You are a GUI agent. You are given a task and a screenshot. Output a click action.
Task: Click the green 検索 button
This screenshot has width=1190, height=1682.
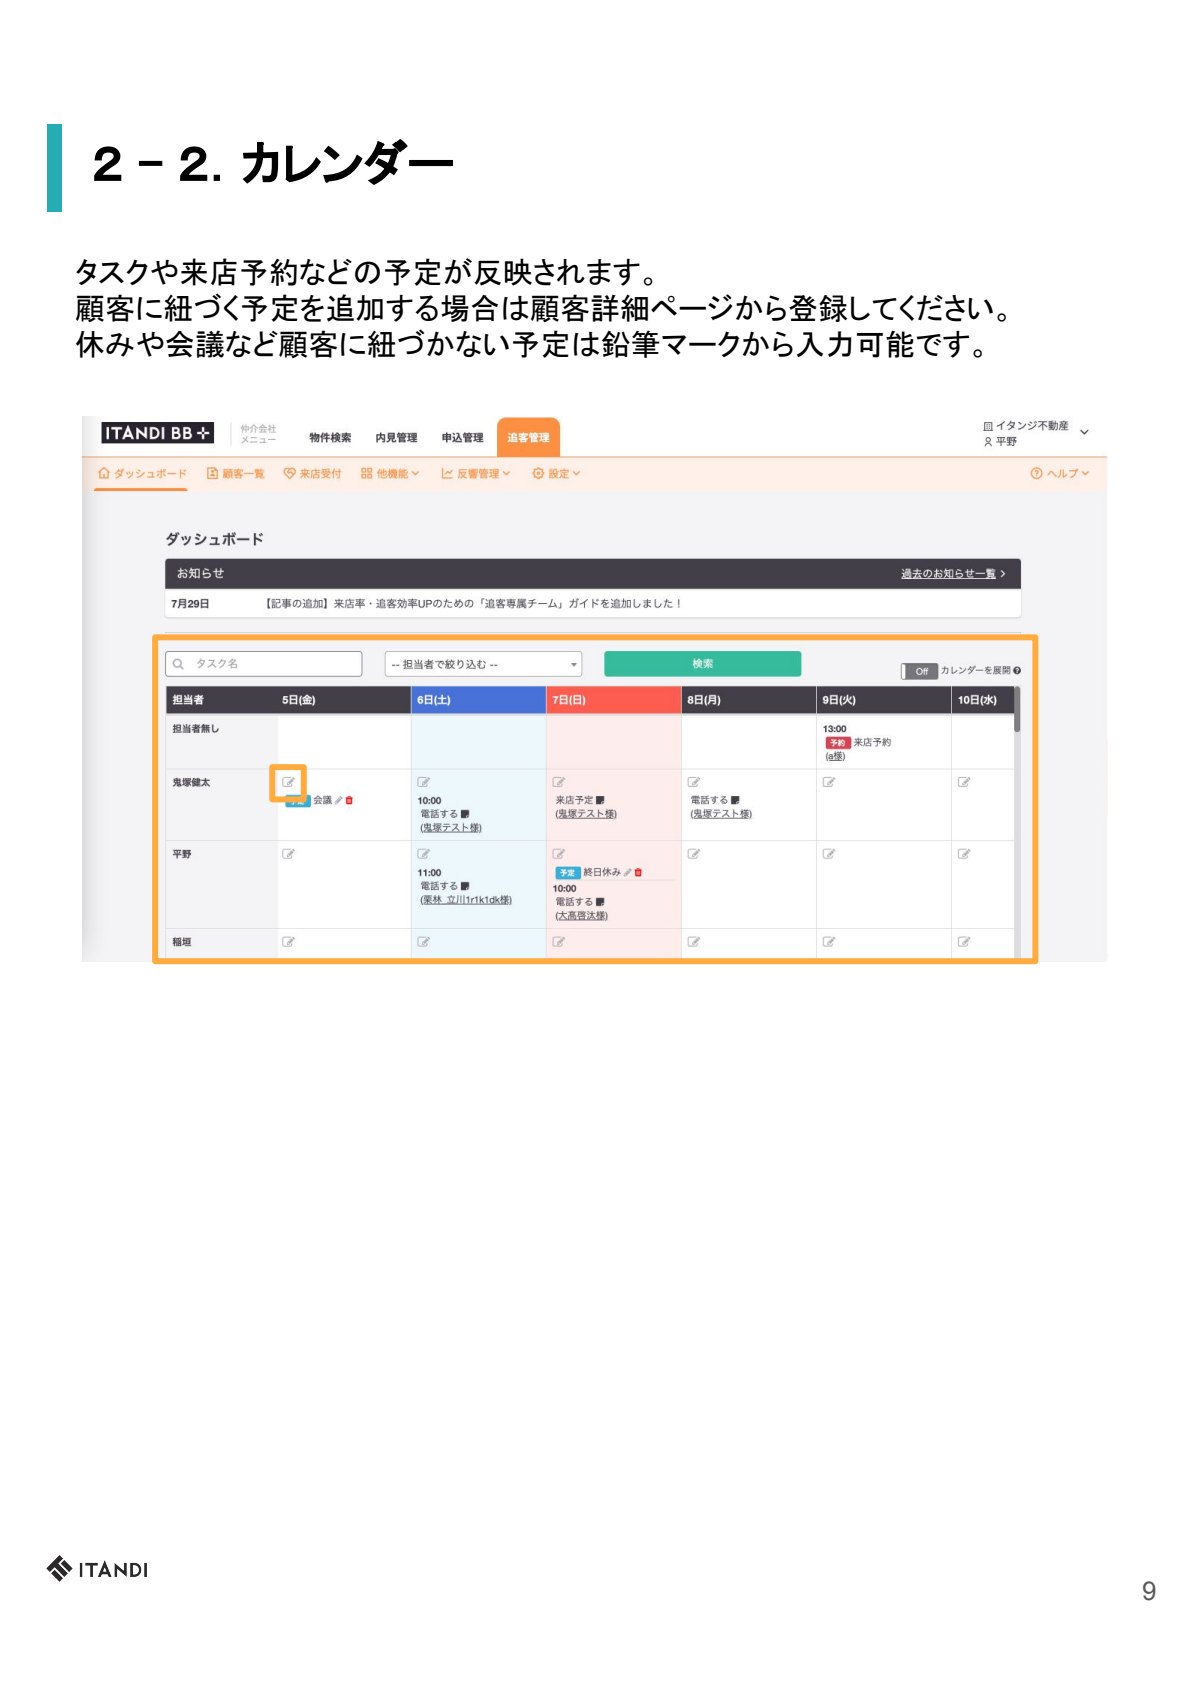click(702, 664)
